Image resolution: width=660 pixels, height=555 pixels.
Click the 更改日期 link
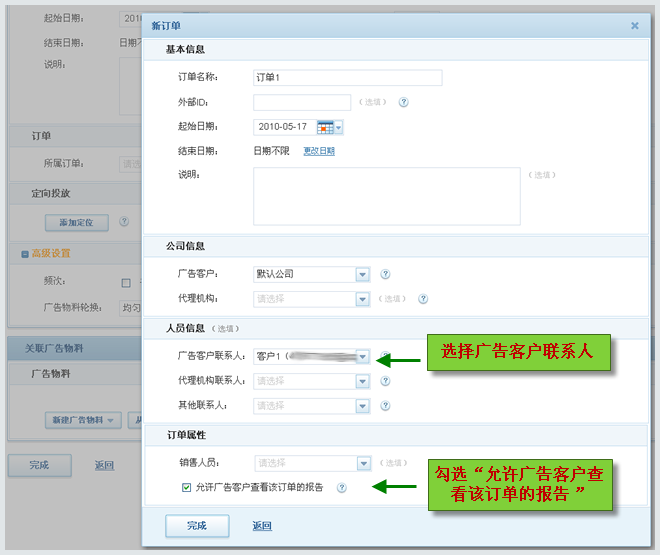(x=319, y=151)
